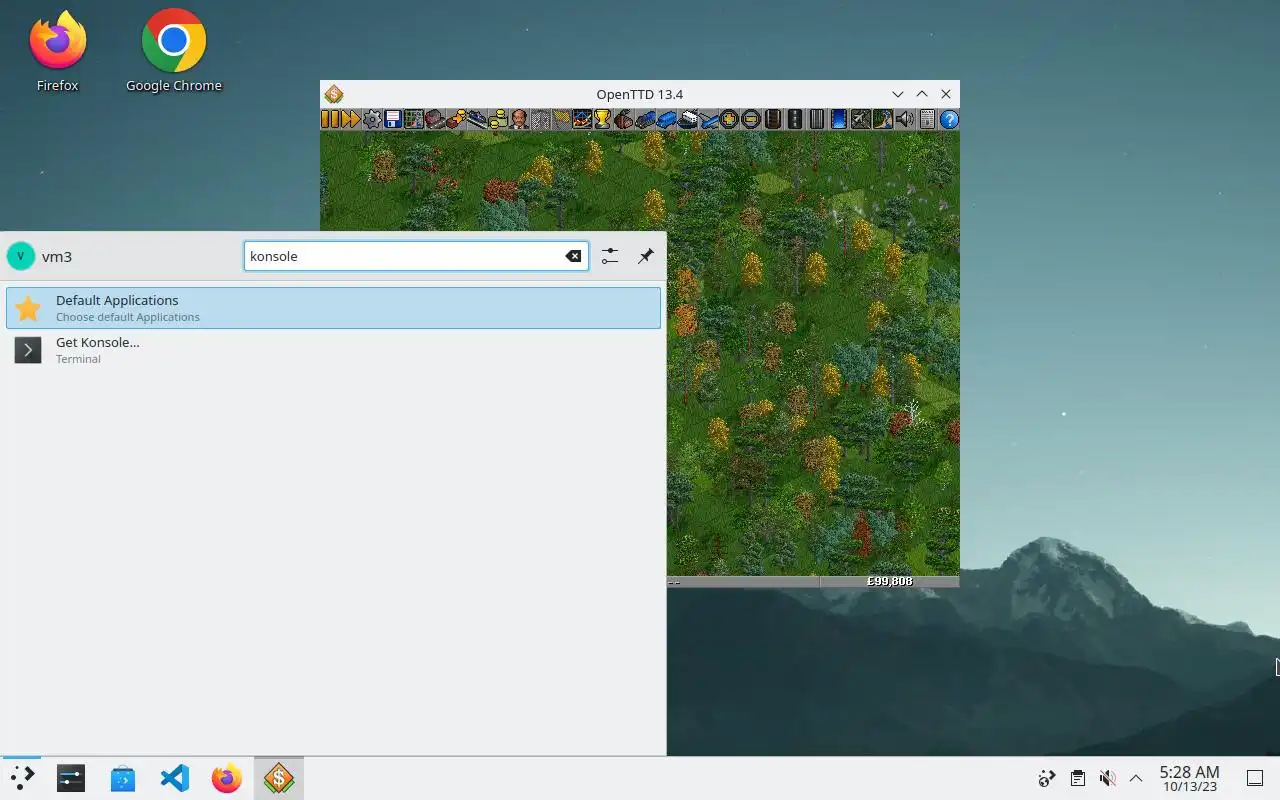The height and width of the screenshot is (800, 1280).
Task: Show company finances coins icon
Action: pos(498,120)
